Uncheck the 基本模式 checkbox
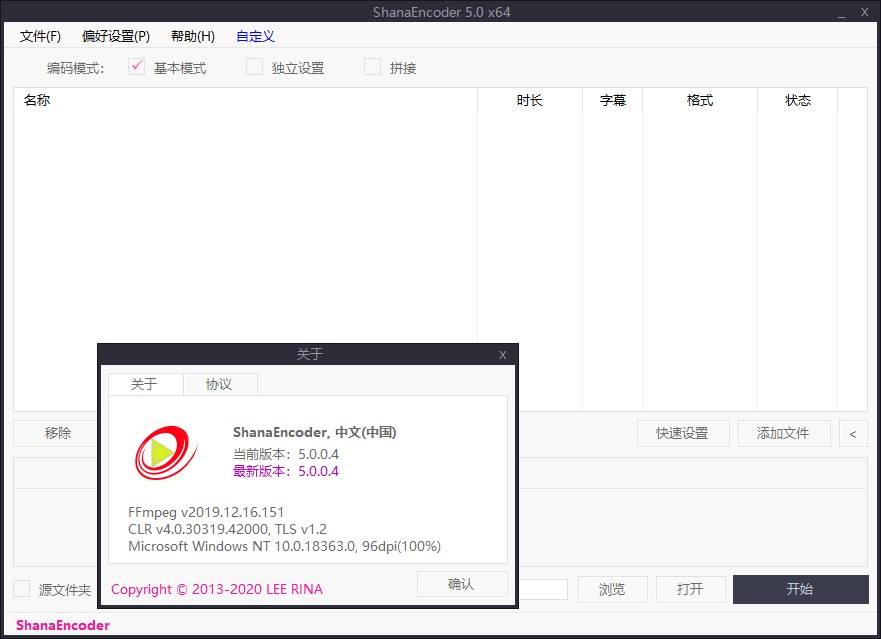Screen dimensions: 881x639 pyautogui.click(x=136, y=67)
